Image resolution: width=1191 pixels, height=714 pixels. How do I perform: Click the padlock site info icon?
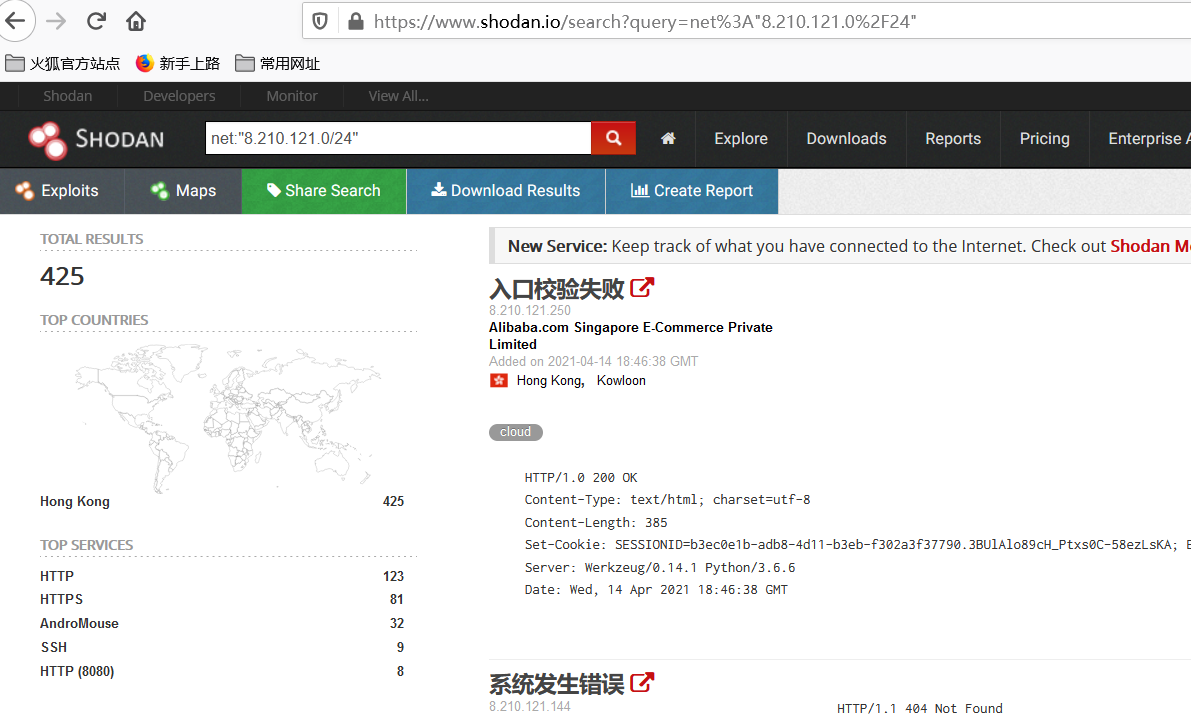pyautogui.click(x=355, y=21)
